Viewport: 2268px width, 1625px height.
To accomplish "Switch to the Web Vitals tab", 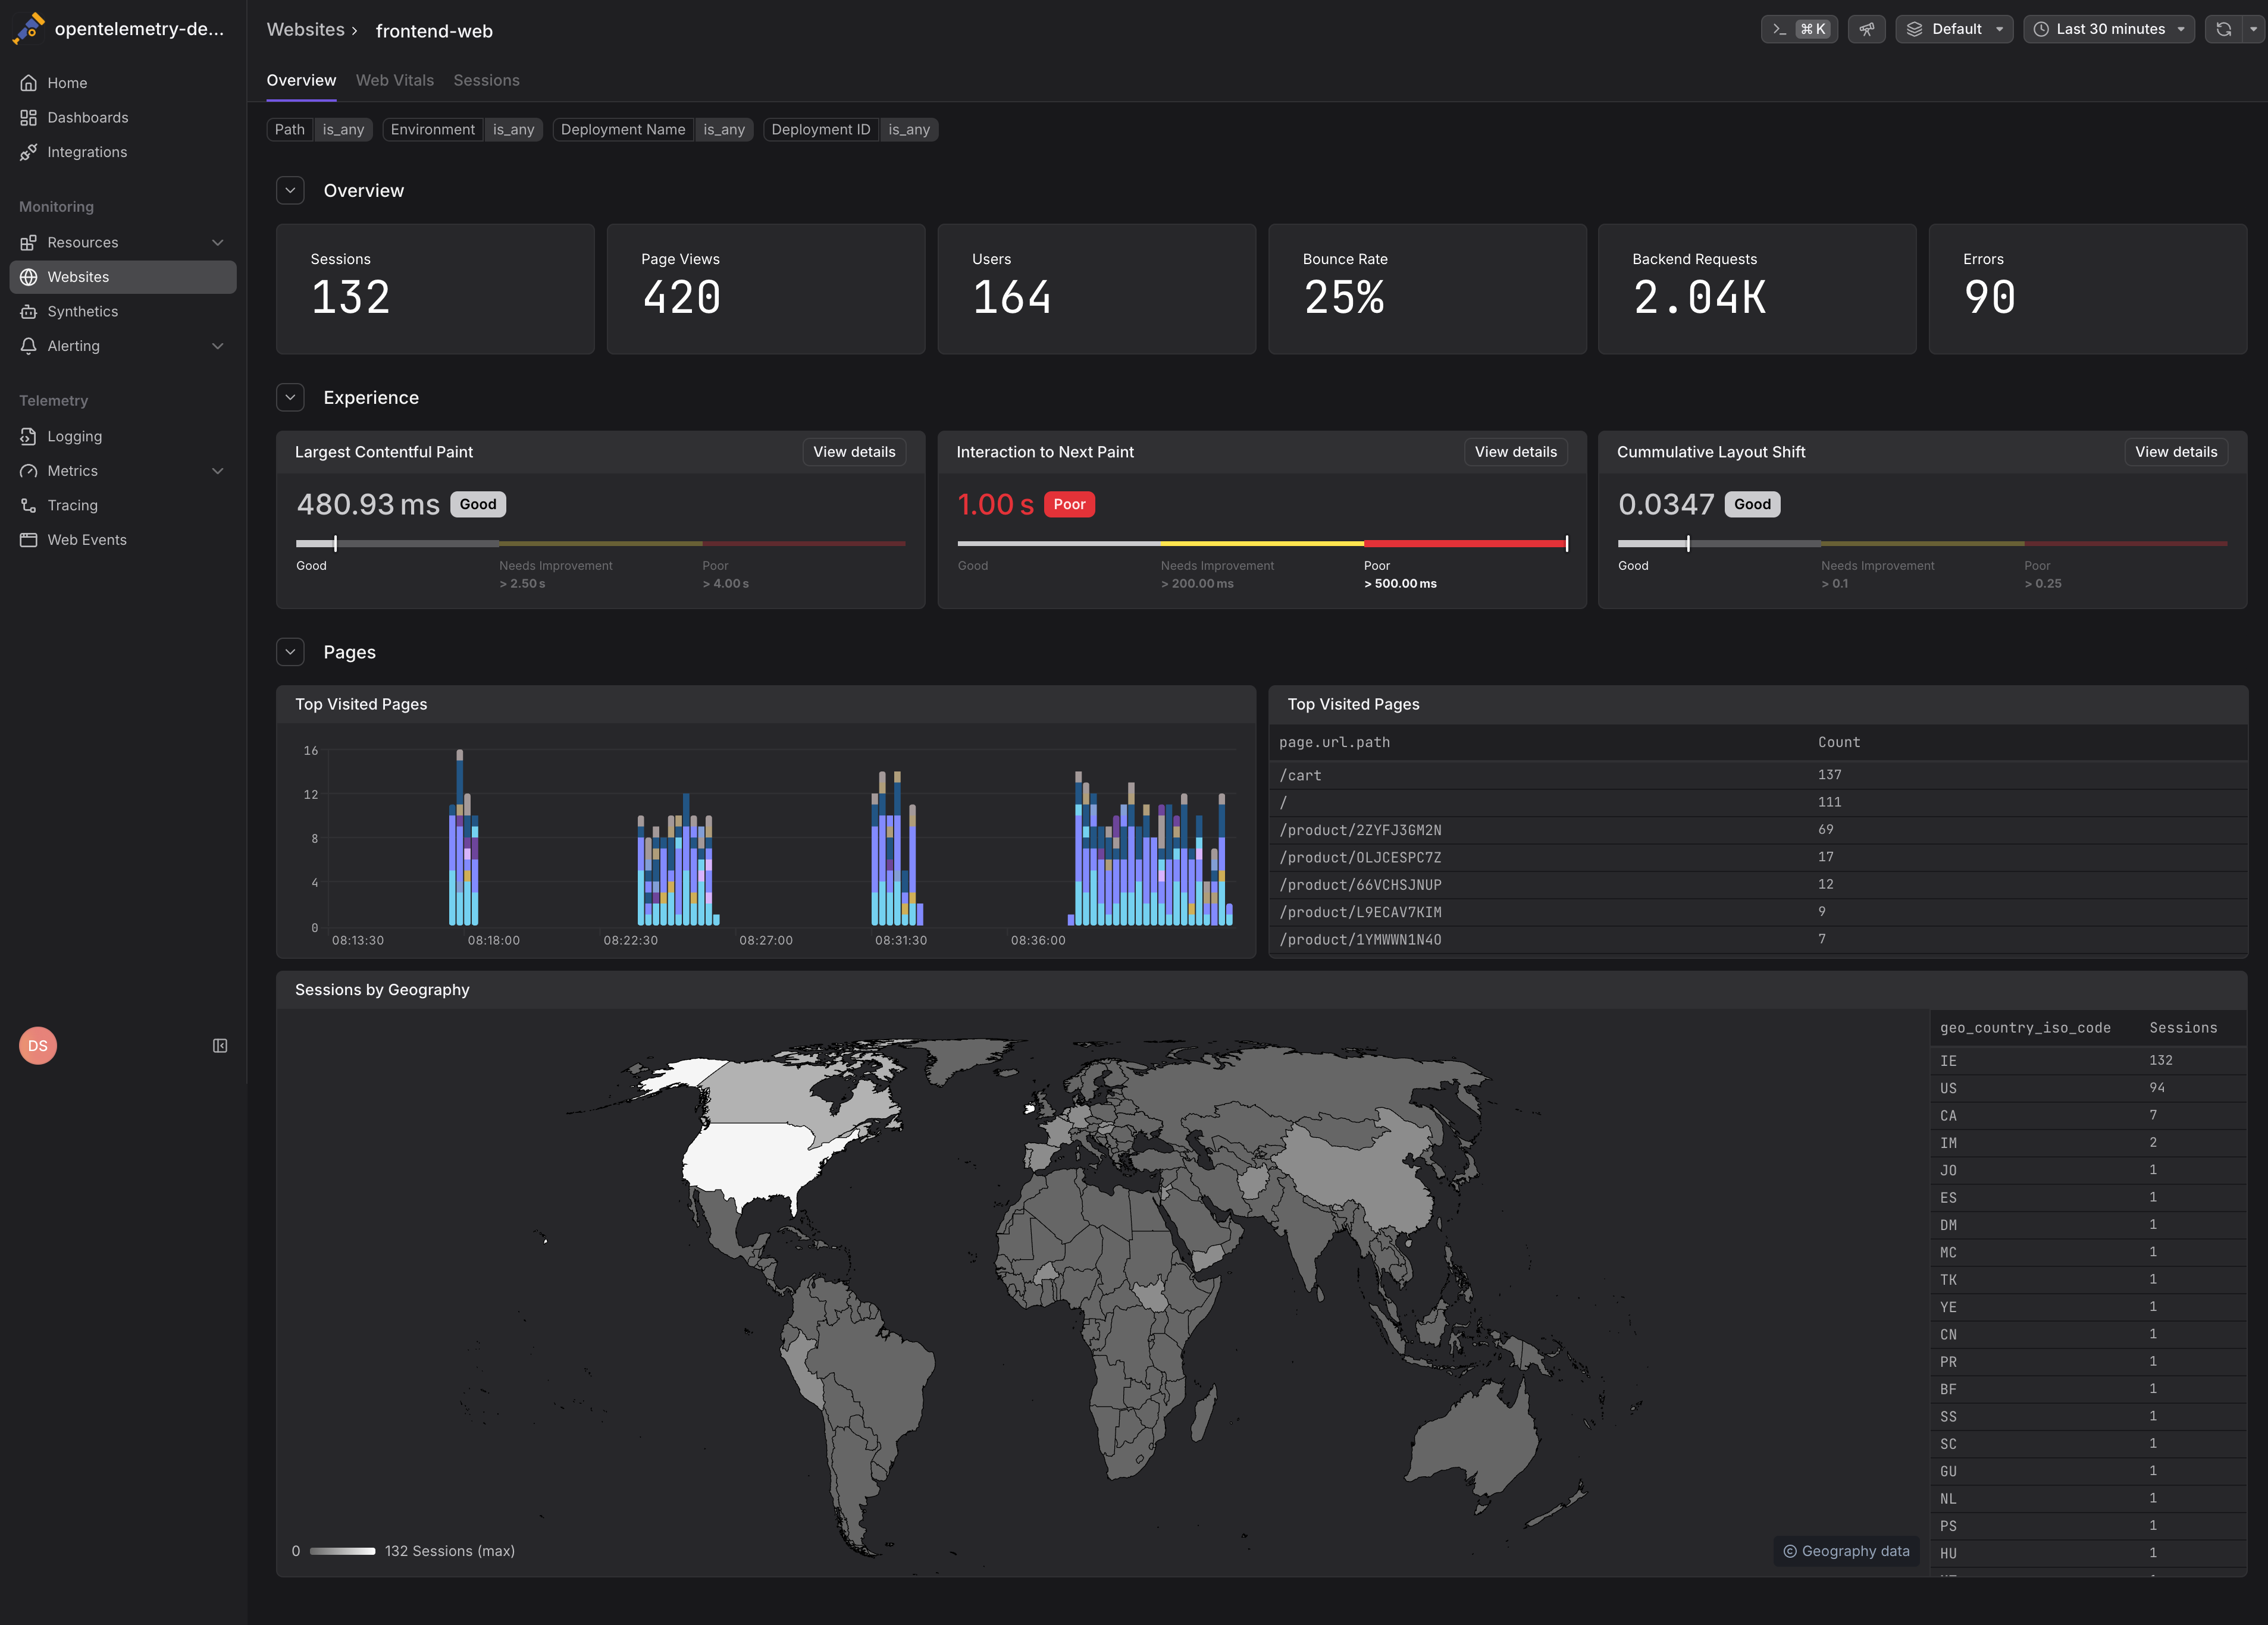I will 394,80.
